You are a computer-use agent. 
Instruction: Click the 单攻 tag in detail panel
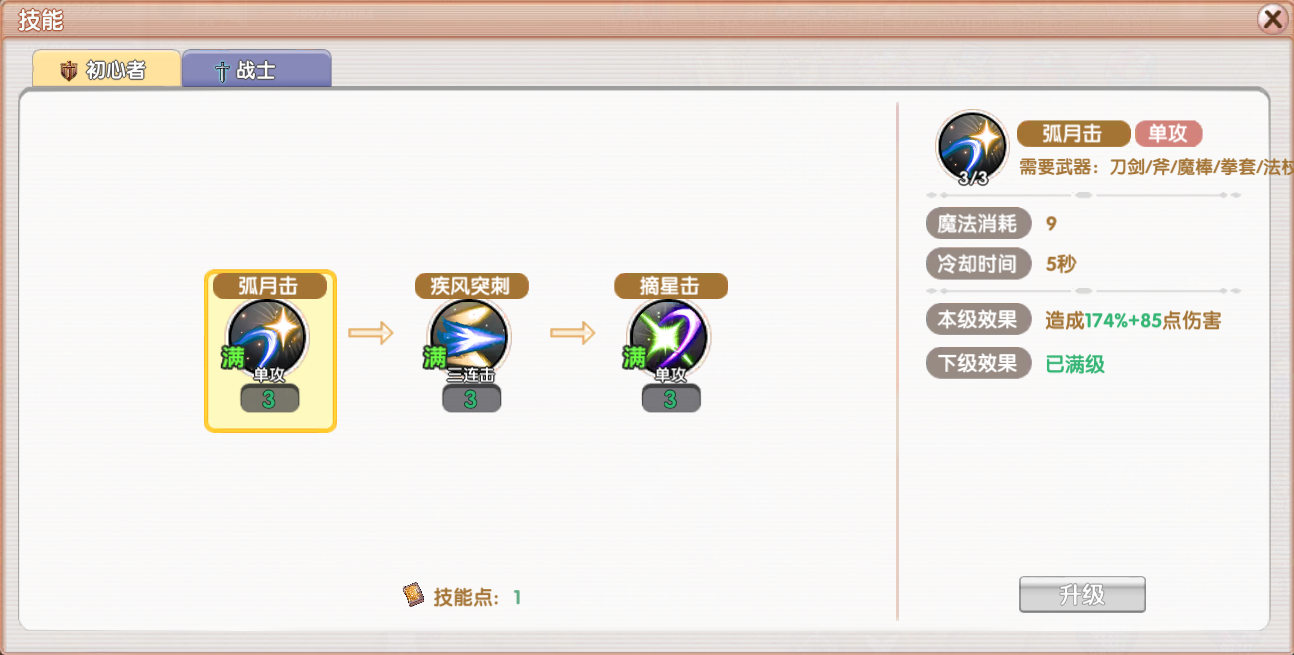pos(1169,134)
